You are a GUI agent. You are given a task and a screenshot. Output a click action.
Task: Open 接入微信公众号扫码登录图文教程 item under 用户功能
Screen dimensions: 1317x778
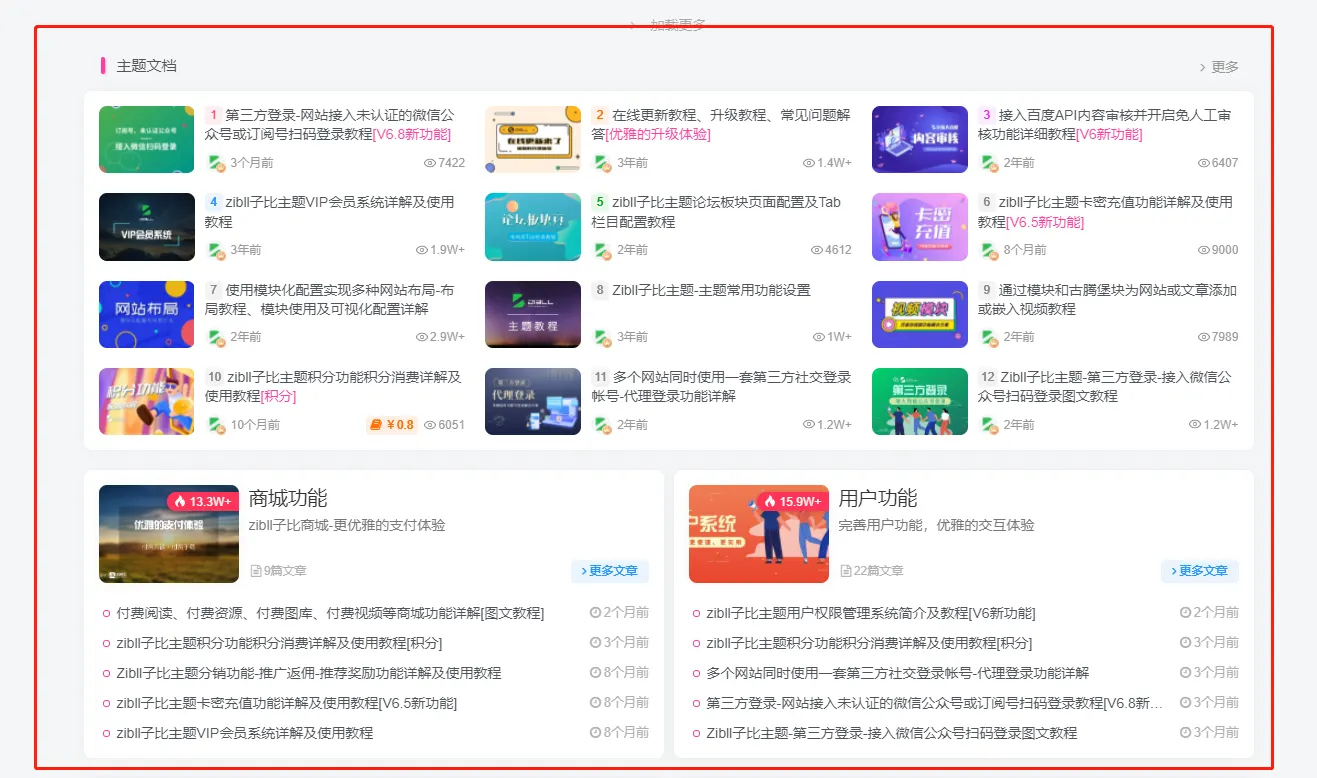pos(892,733)
